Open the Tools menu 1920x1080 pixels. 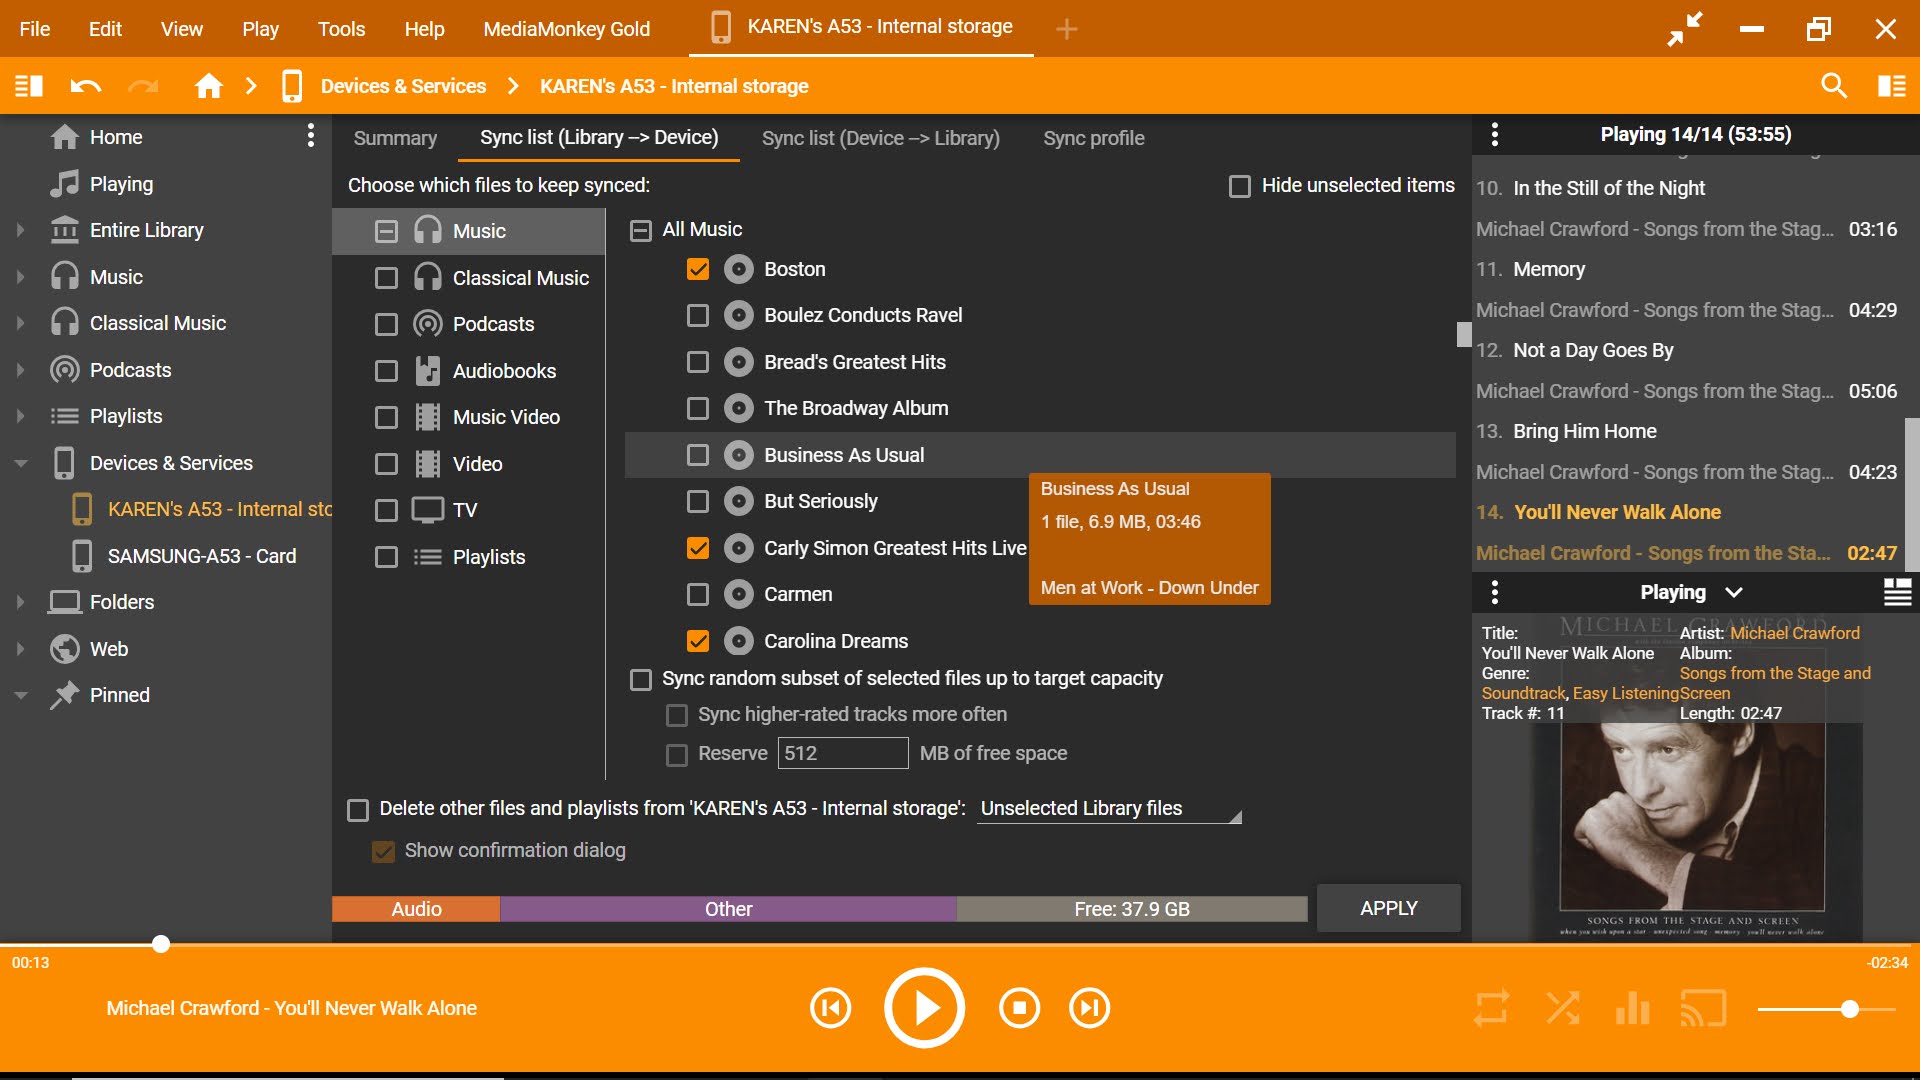click(x=341, y=29)
